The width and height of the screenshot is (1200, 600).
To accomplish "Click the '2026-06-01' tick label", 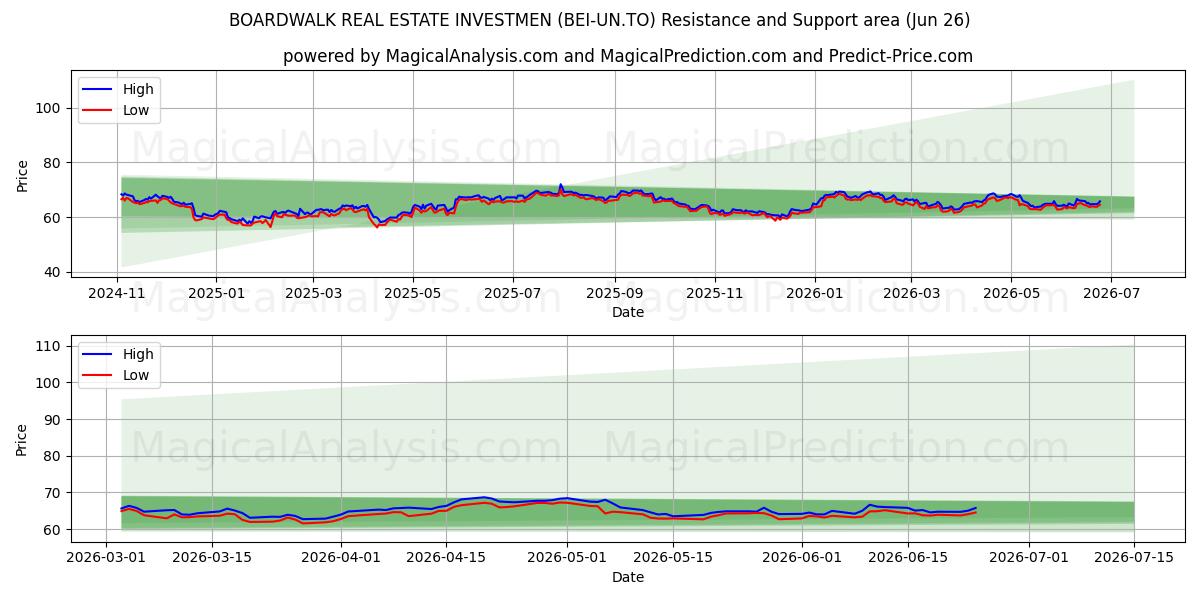I will [x=802, y=557].
